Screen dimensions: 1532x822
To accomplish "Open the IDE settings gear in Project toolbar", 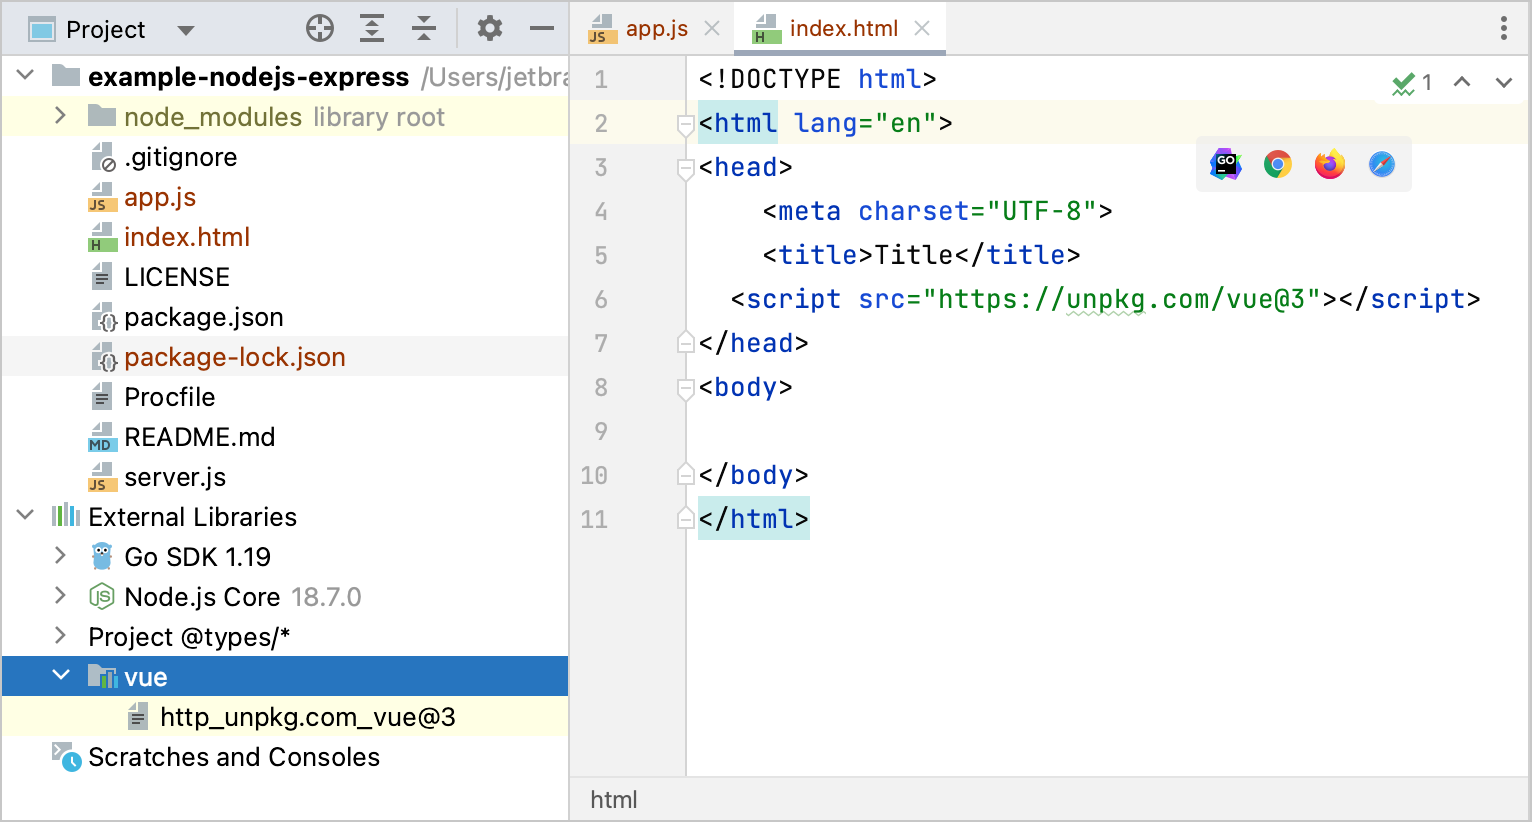I will (x=489, y=28).
